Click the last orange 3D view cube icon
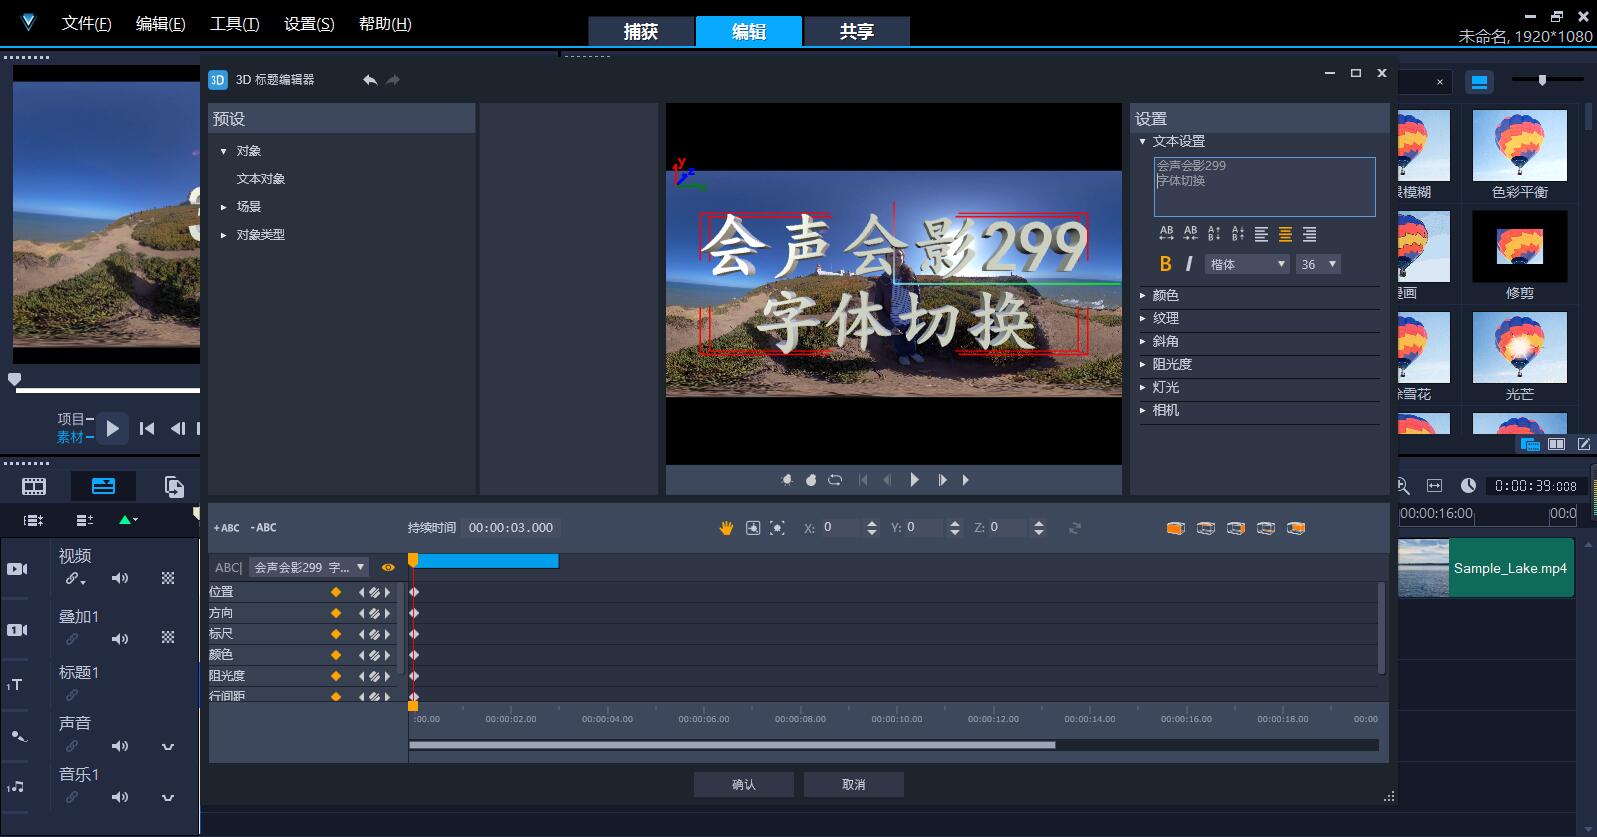This screenshot has width=1597, height=837. tap(1296, 528)
